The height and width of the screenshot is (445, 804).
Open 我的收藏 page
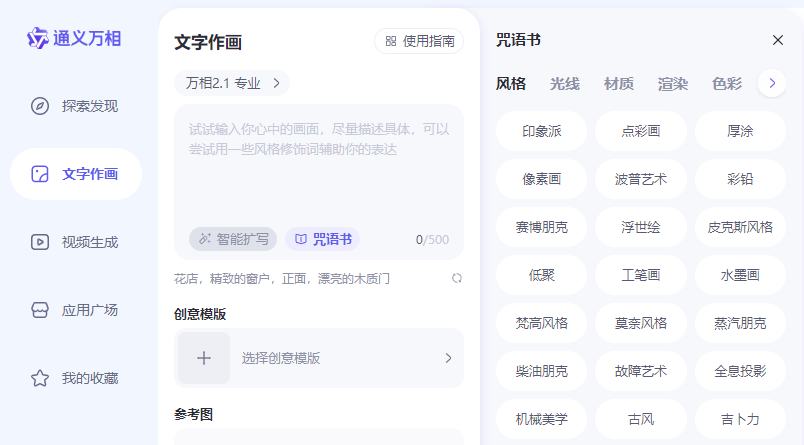pyautogui.click(x=76, y=378)
